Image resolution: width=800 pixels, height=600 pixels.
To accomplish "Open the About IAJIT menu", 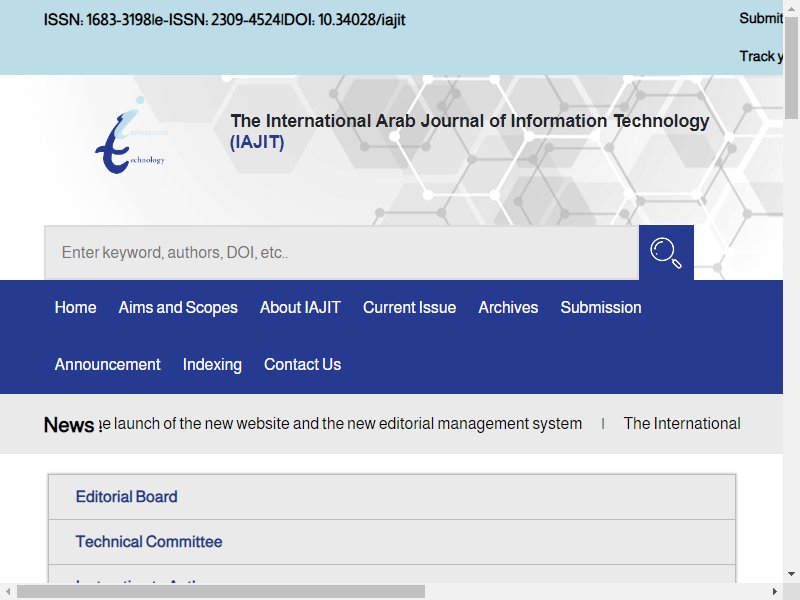I will (300, 308).
